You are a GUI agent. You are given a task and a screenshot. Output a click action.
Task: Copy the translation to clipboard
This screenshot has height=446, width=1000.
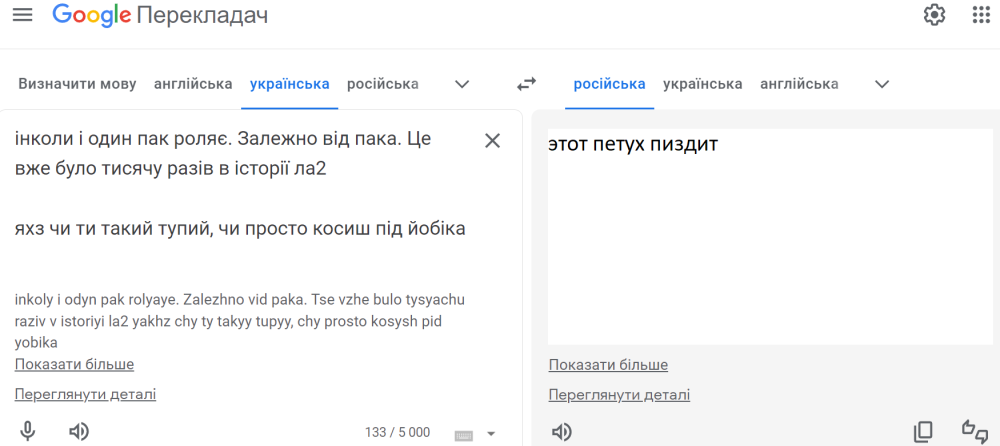pyautogui.click(x=923, y=431)
